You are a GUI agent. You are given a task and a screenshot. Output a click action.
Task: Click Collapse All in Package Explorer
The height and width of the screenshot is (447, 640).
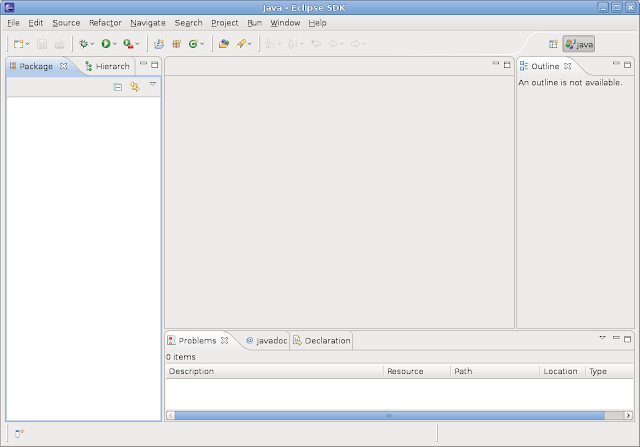(118, 87)
